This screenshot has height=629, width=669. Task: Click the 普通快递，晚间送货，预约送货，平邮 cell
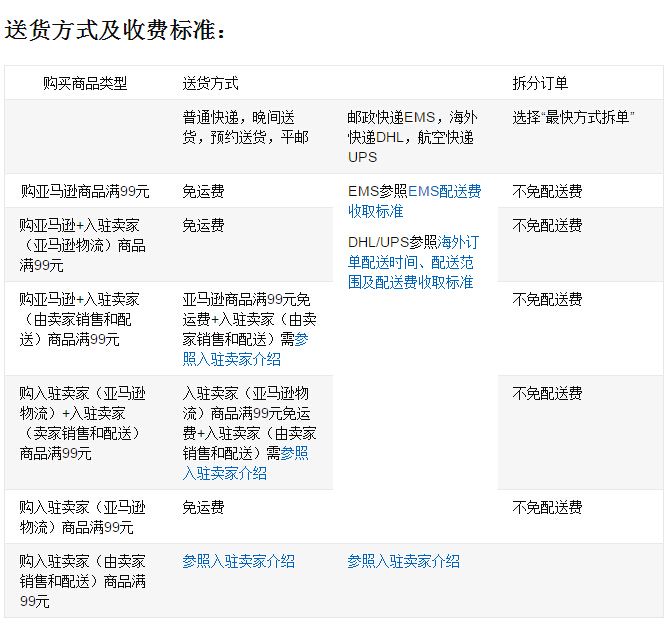[x=246, y=127]
